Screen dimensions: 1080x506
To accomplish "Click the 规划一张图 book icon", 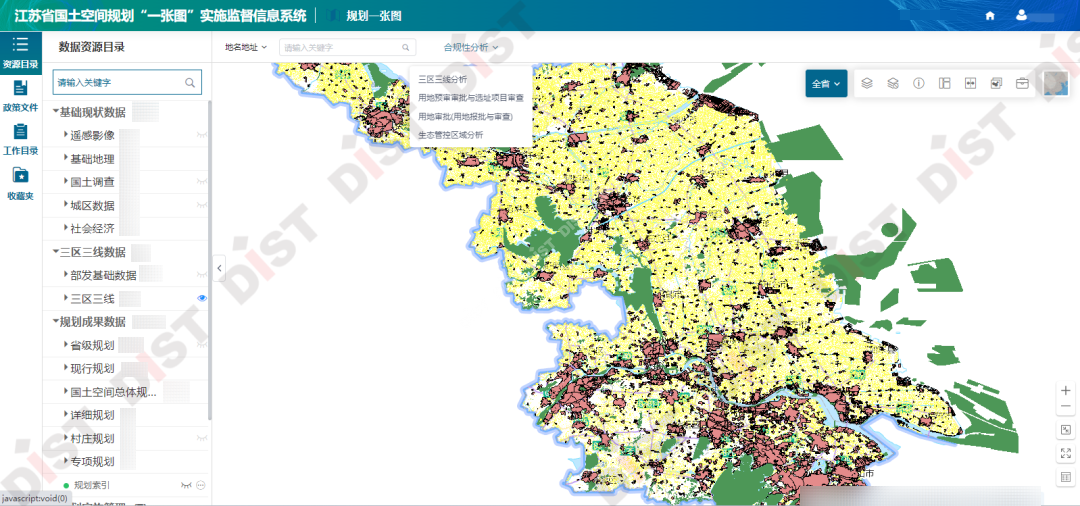I will tap(334, 15).
